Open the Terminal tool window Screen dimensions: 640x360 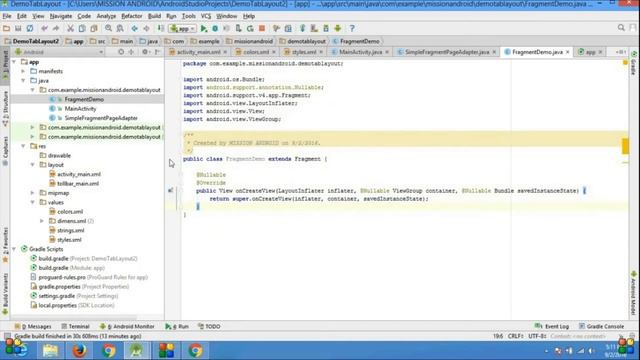[76, 327]
